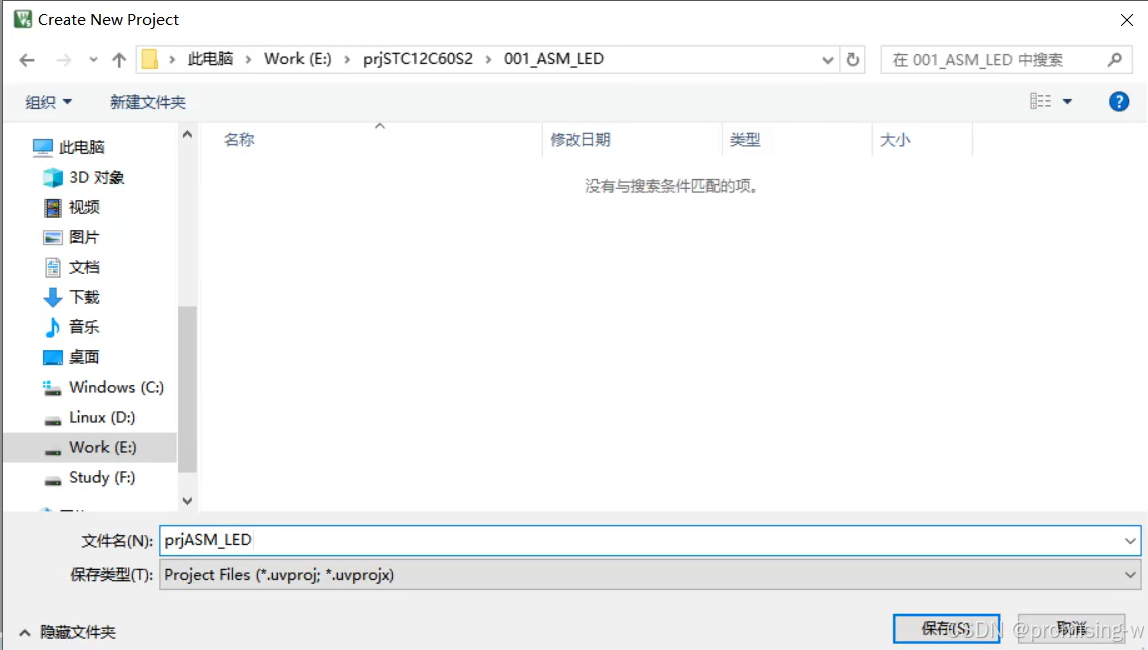Close the Create New Project dialog
Screen dimensions: 1148x650
coord(1127,20)
